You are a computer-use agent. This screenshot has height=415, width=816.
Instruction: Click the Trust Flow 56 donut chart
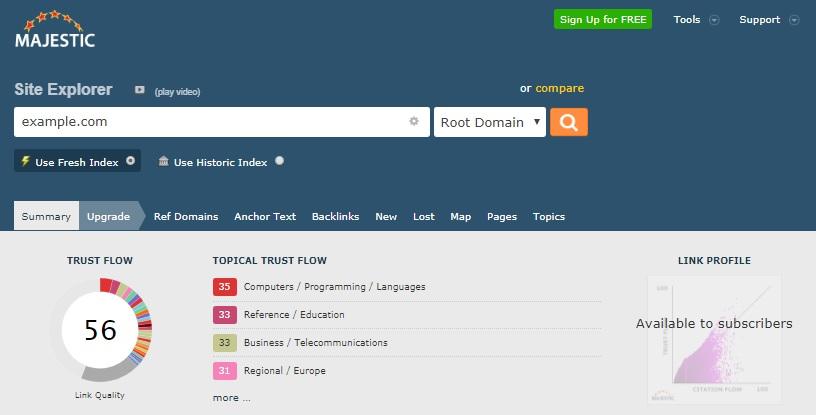tap(100, 330)
